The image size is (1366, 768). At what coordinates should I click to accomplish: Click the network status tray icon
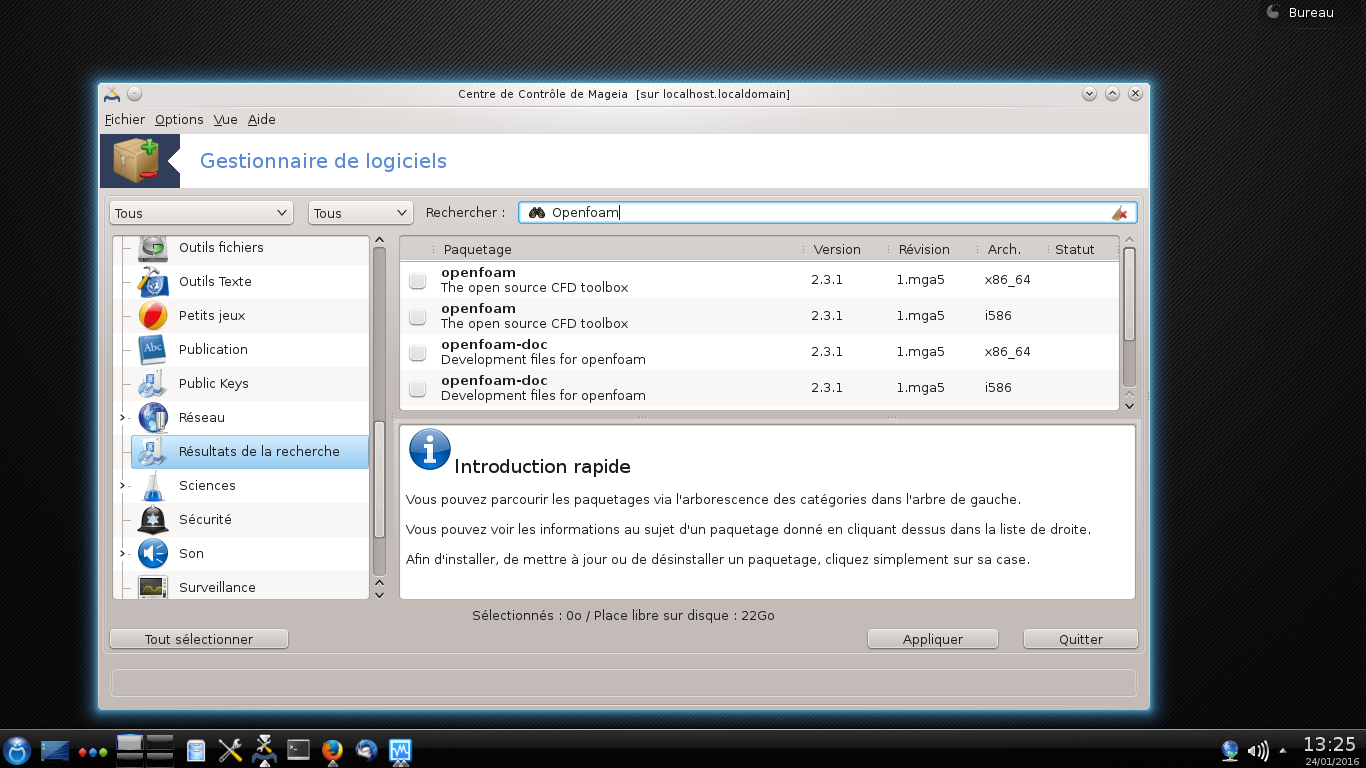pyautogui.click(x=1230, y=750)
